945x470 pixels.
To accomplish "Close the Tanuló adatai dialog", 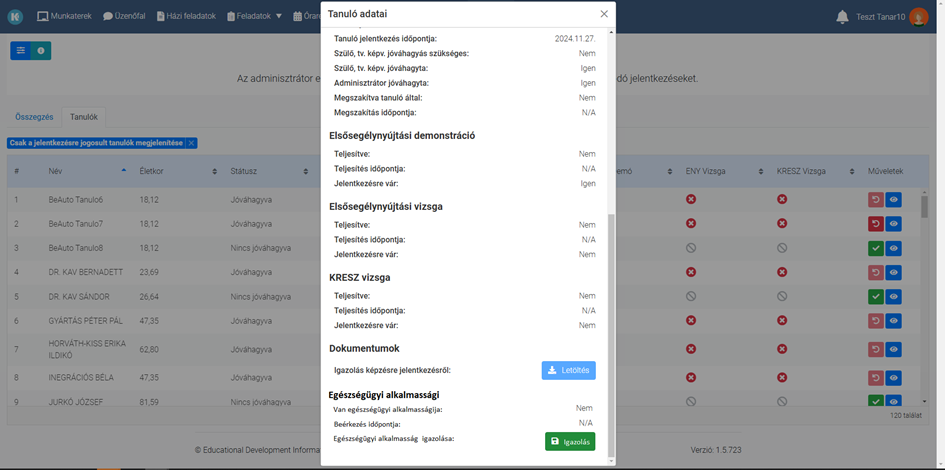I will click(x=604, y=14).
